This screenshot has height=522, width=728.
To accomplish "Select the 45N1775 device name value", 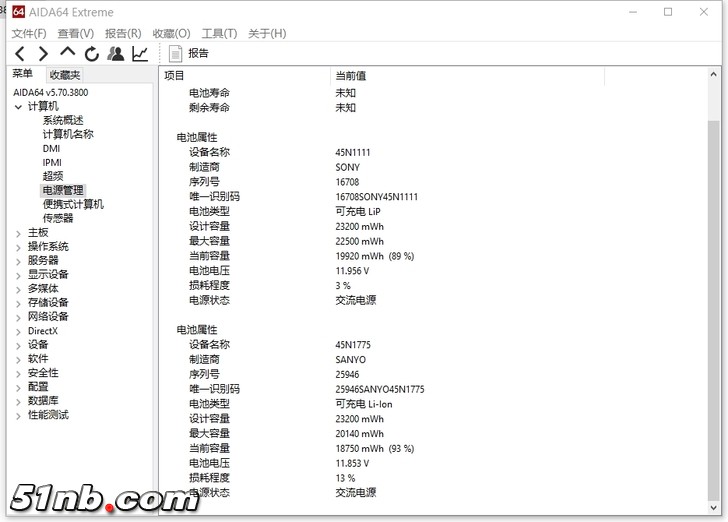I will tap(353, 345).
